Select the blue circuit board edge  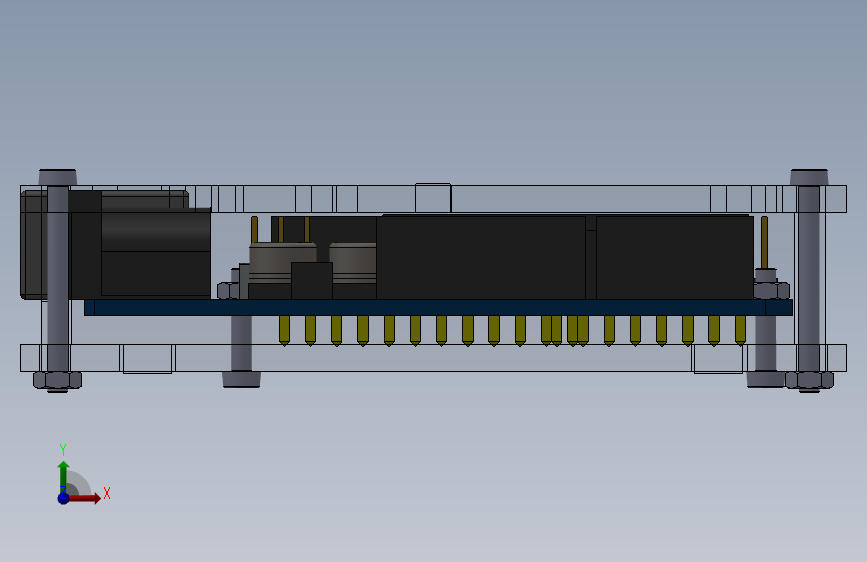point(438,308)
